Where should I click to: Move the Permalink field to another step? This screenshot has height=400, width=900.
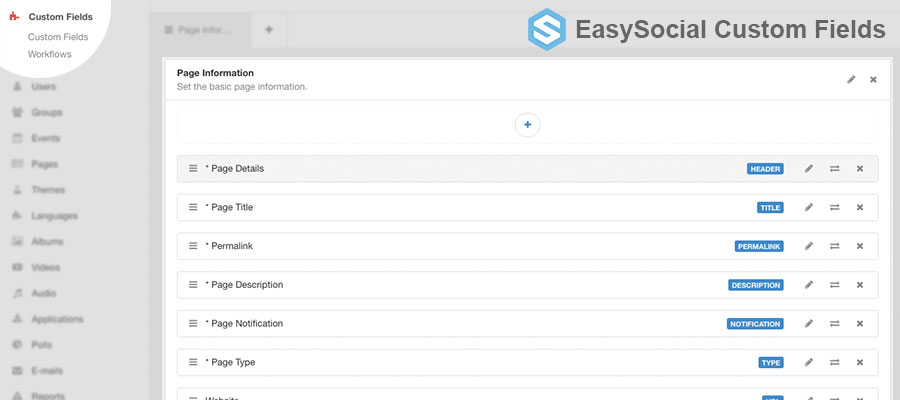pos(835,246)
